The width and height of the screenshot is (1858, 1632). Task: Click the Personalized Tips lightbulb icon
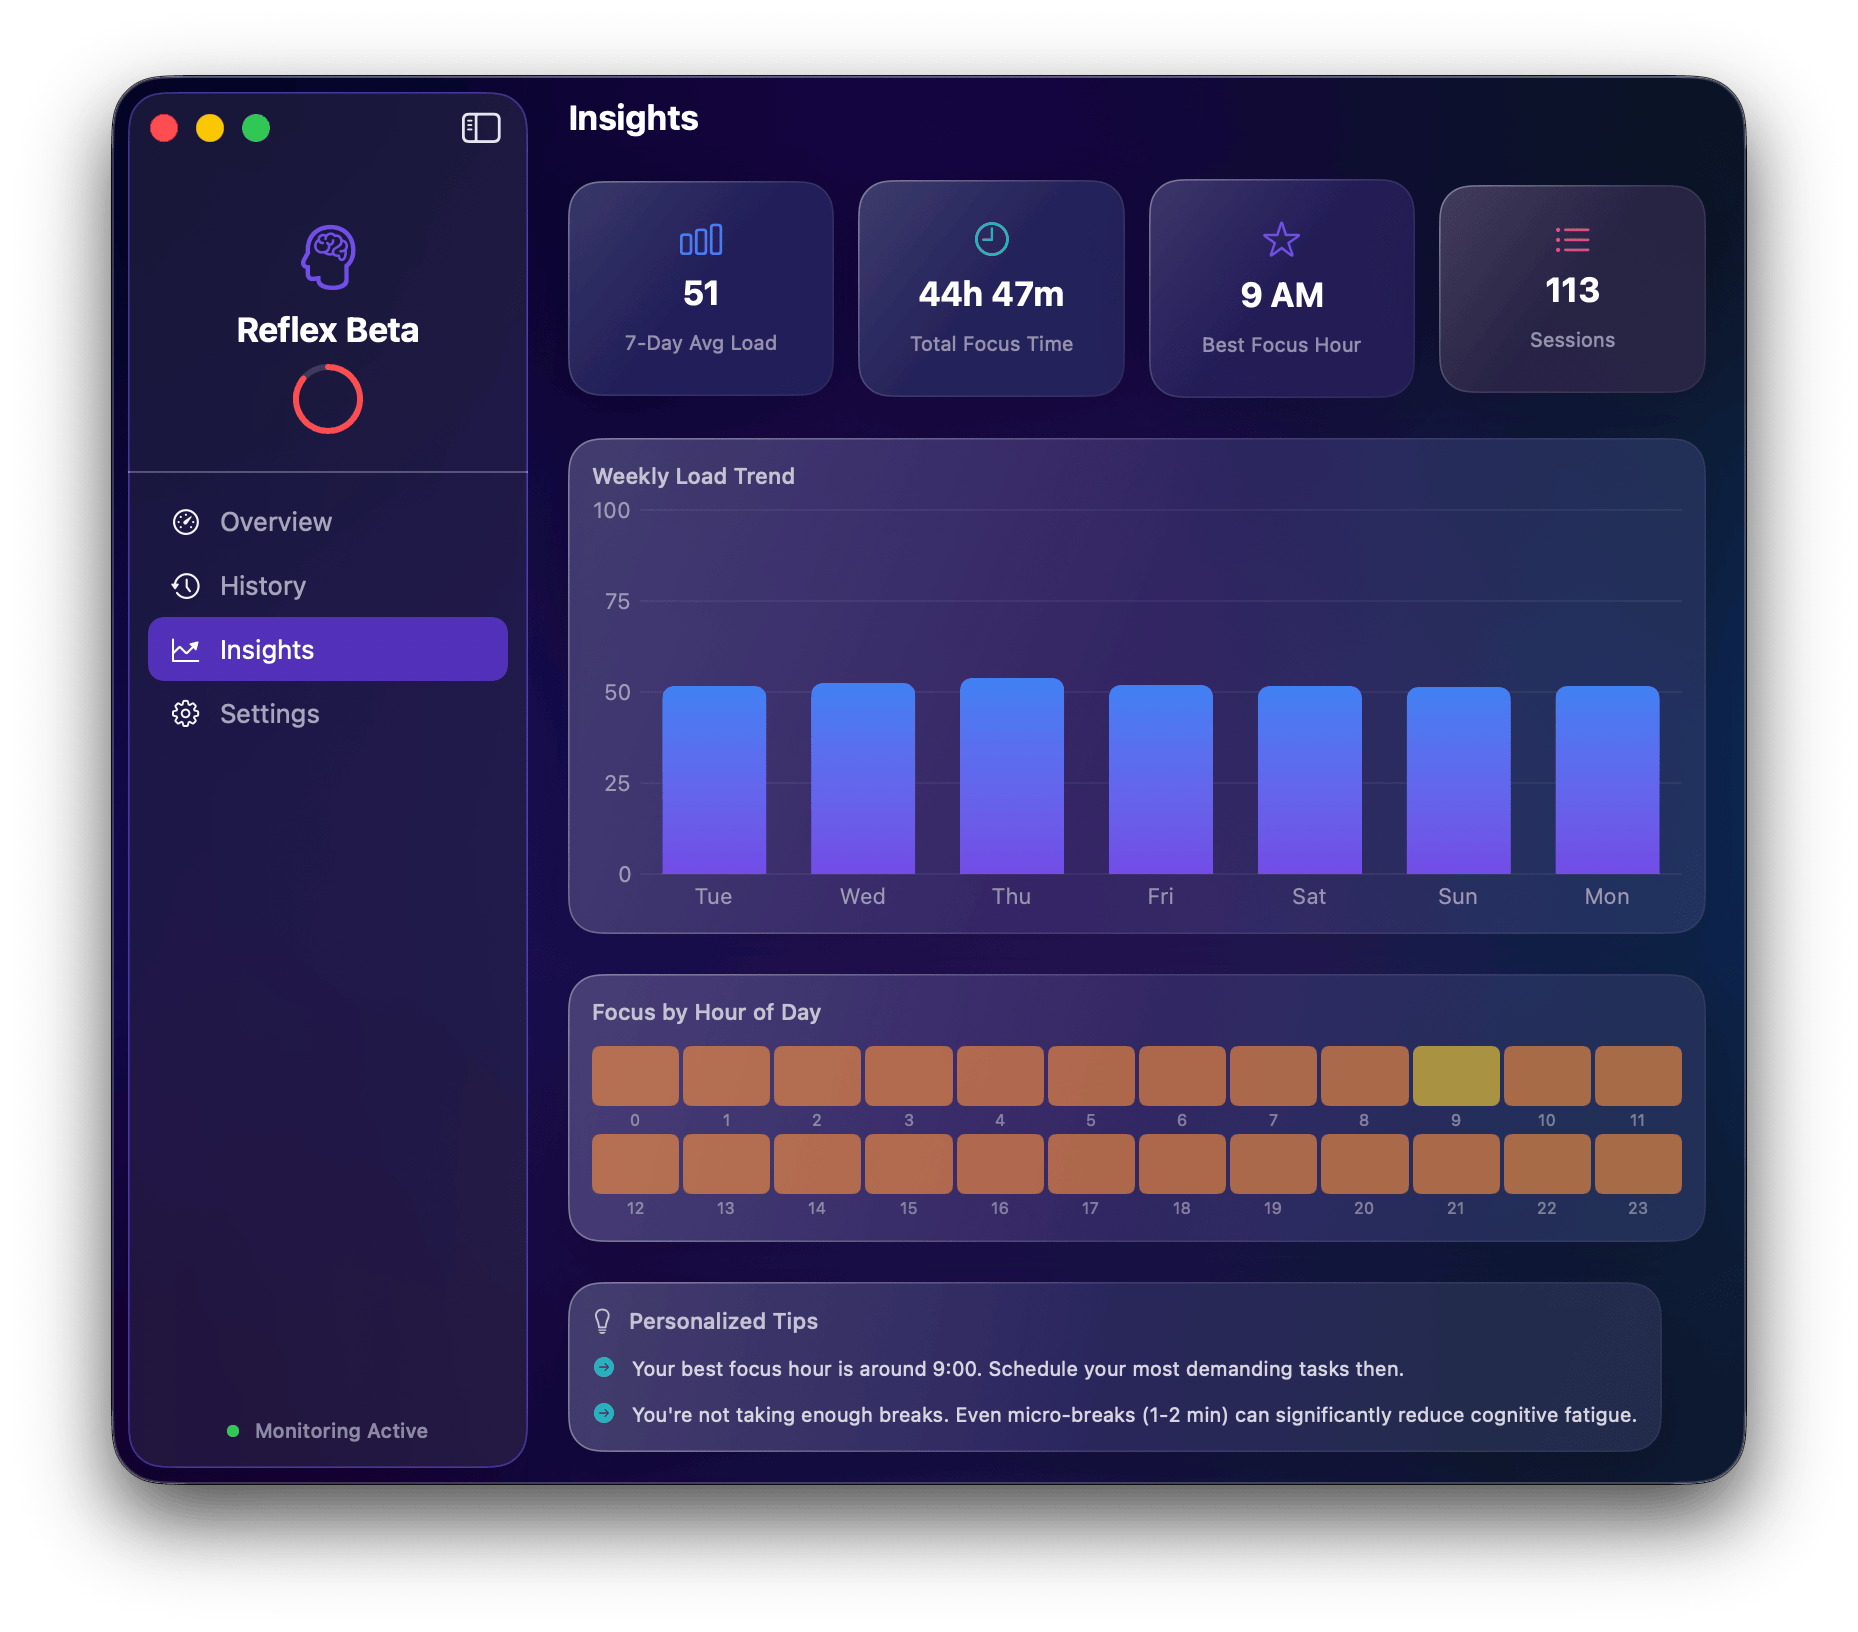[x=602, y=1320]
